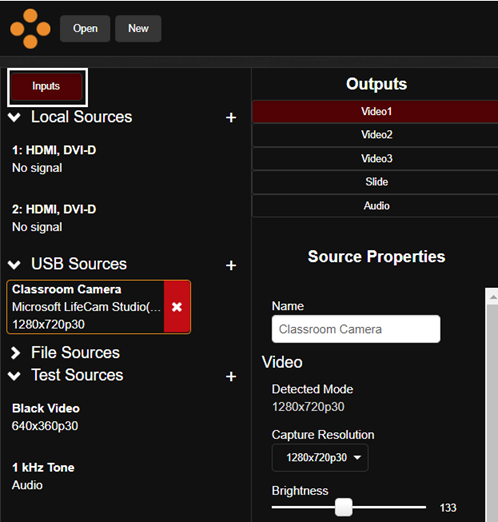Click the orange four-dot application logo
498x522 pixels.
[30, 29]
